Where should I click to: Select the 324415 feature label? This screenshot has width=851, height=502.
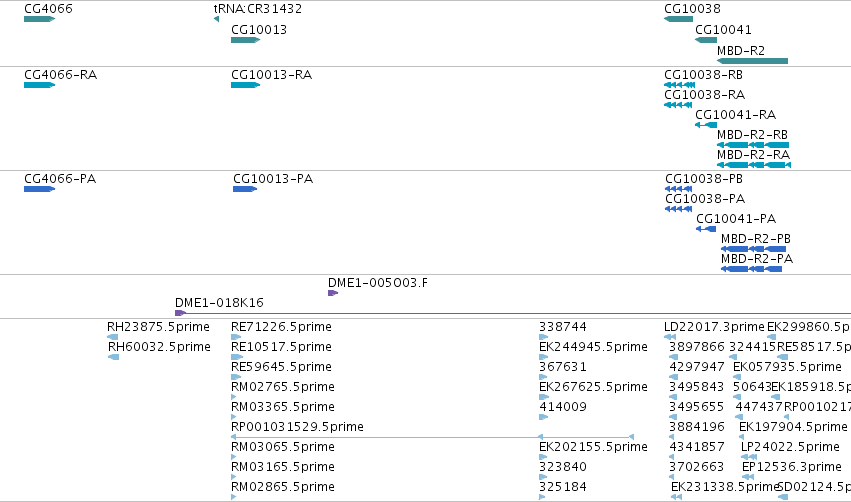coord(753,347)
